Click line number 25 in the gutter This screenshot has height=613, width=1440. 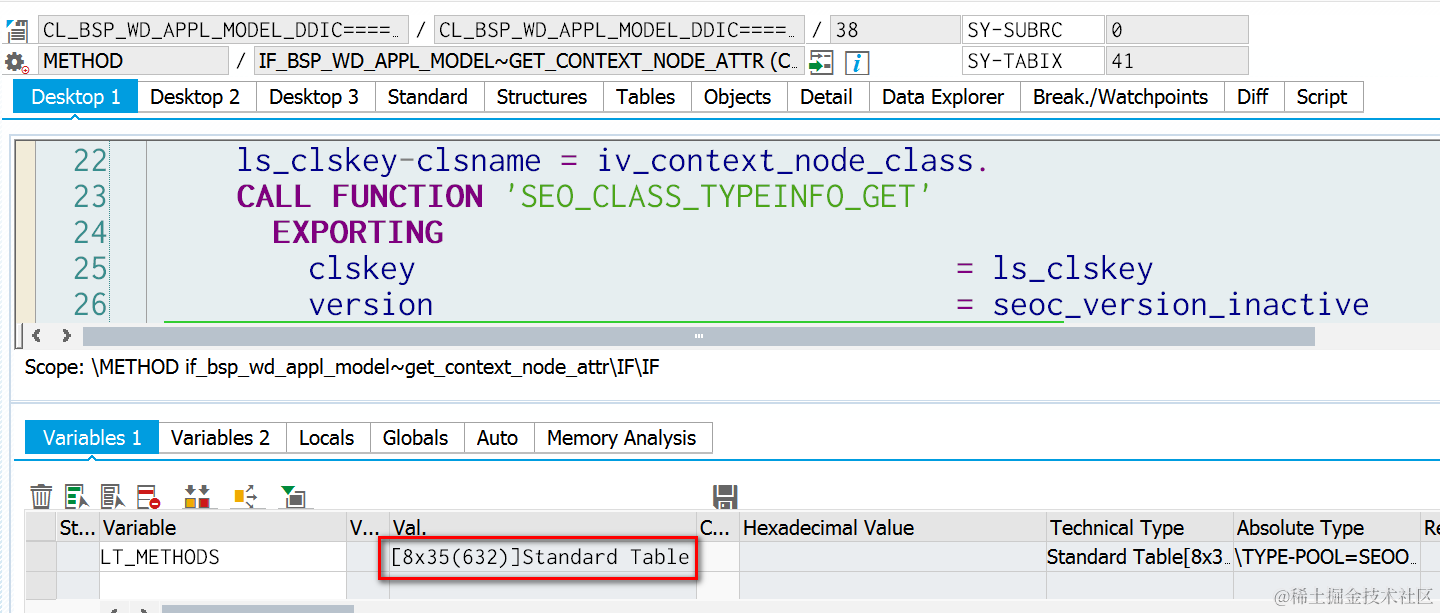coord(90,268)
